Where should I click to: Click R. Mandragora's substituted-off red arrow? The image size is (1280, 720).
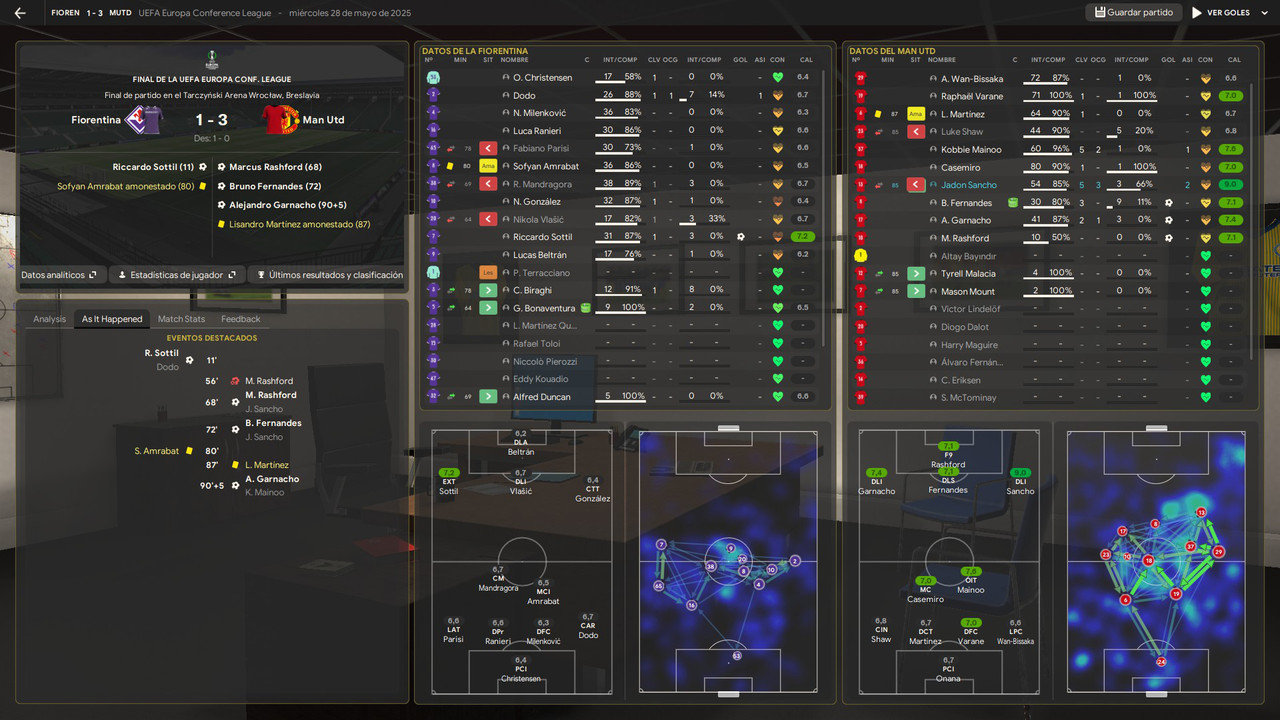click(x=488, y=184)
